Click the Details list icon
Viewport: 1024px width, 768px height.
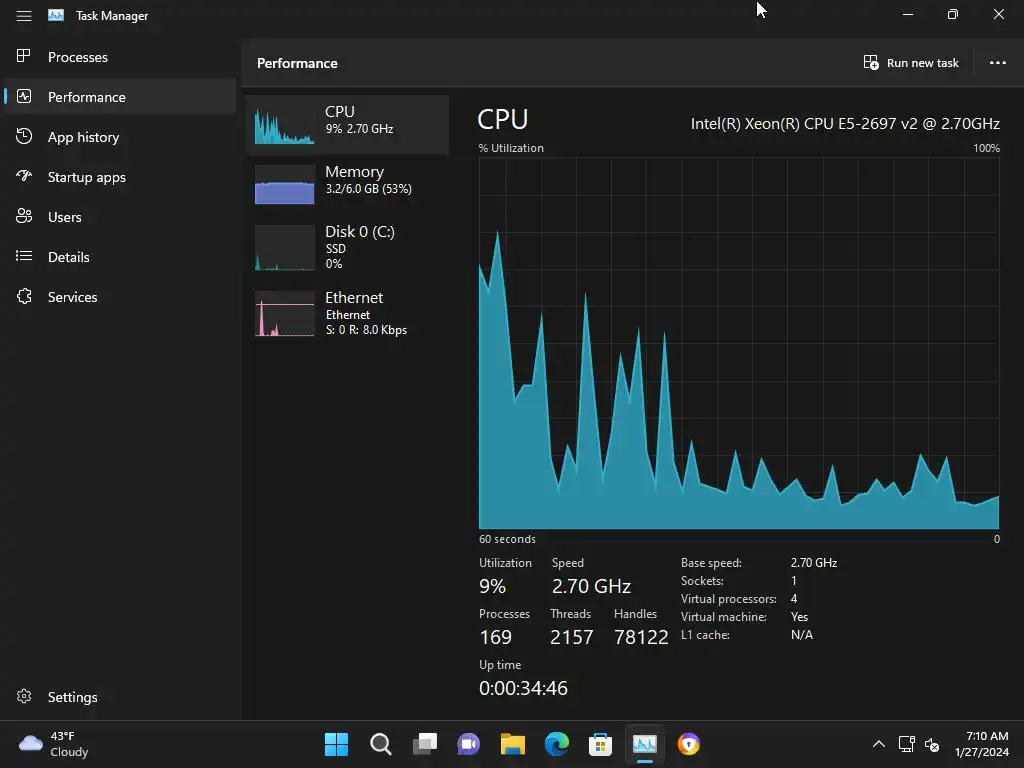(x=24, y=256)
